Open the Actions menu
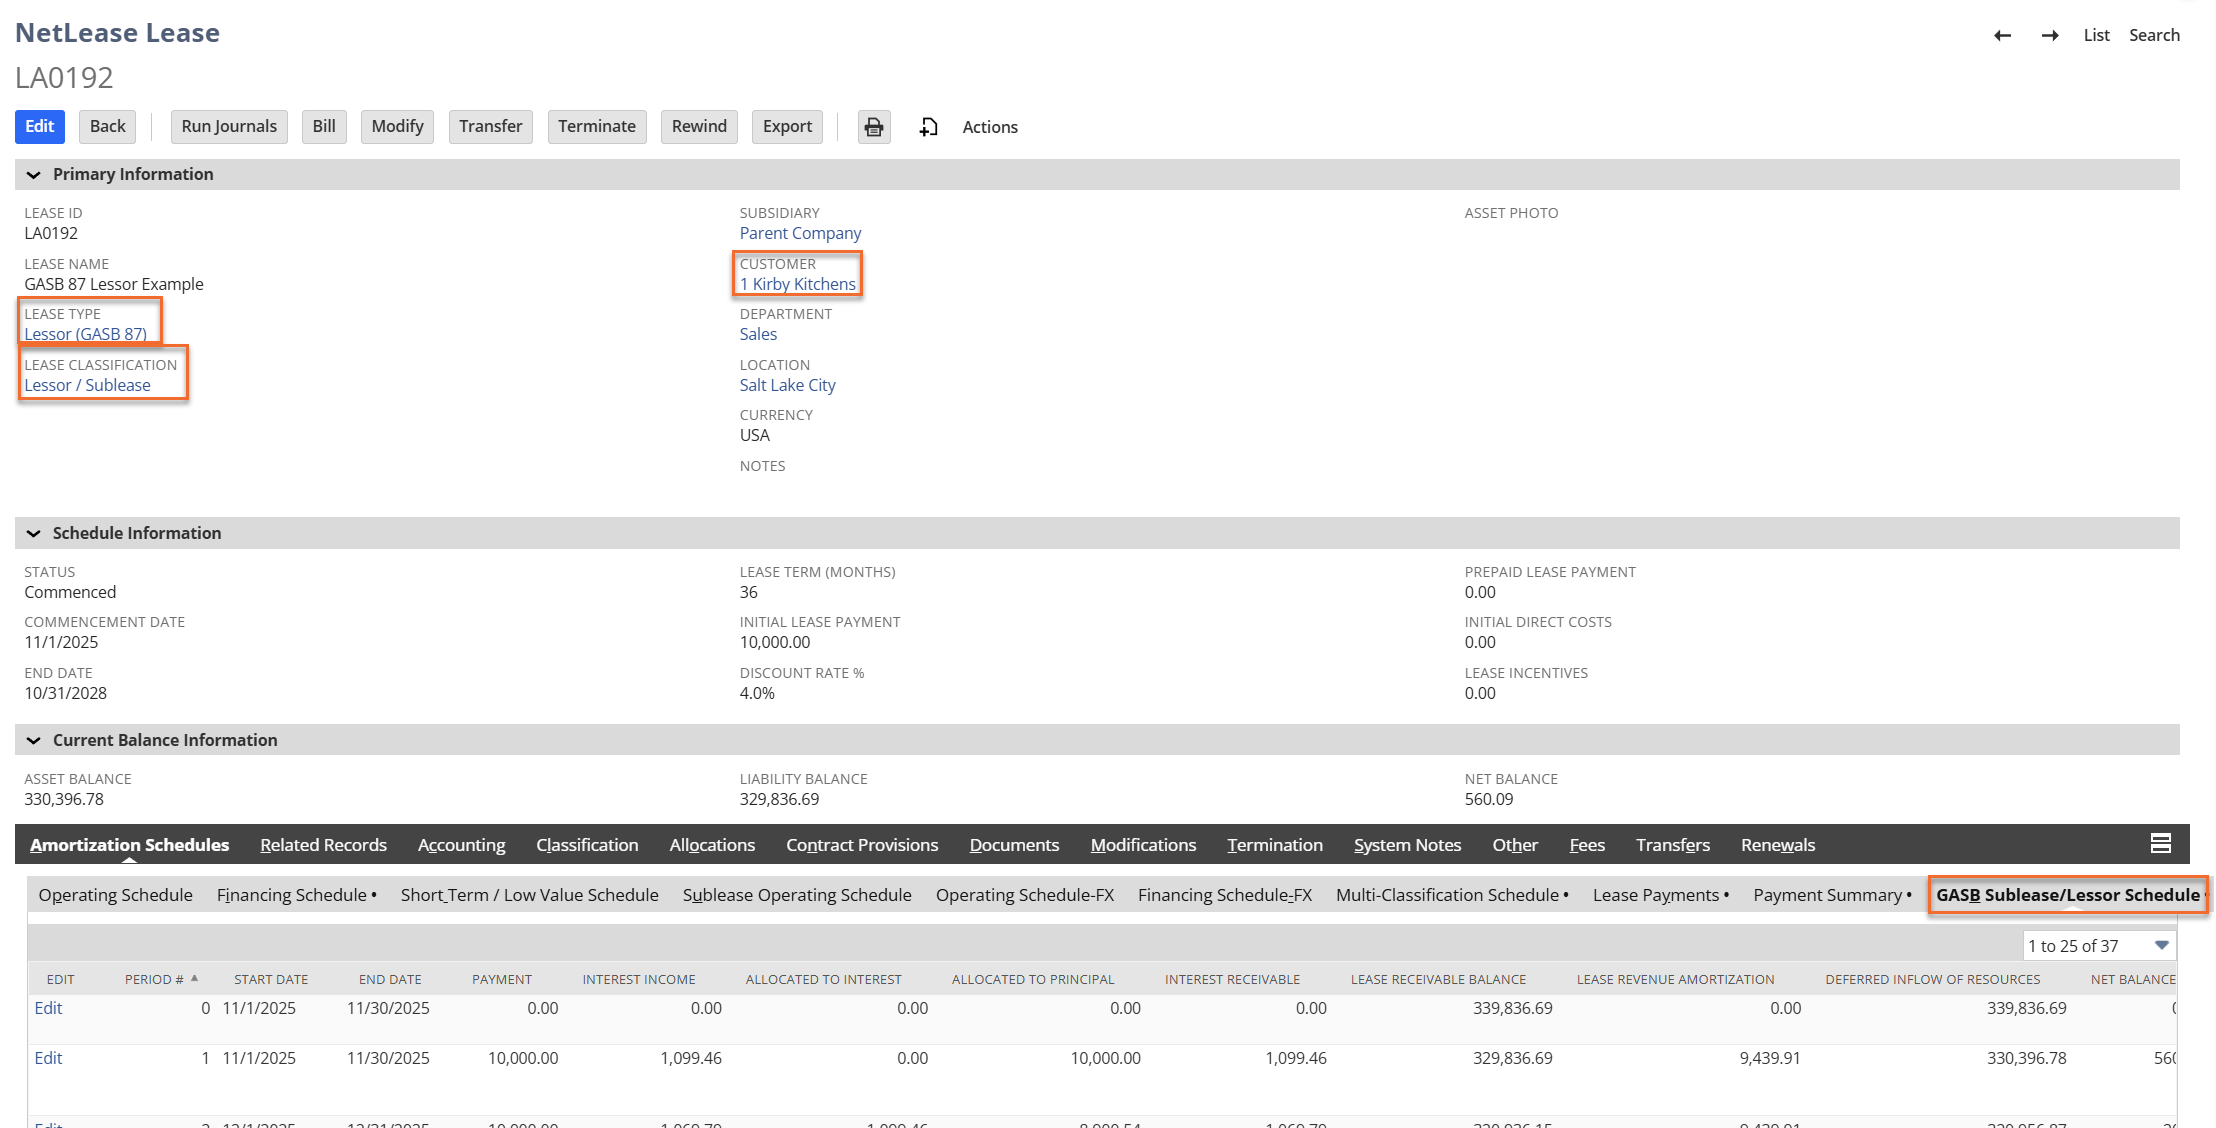The width and height of the screenshot is (2216, 1128). pyautogui.click(x=989, y=127)
